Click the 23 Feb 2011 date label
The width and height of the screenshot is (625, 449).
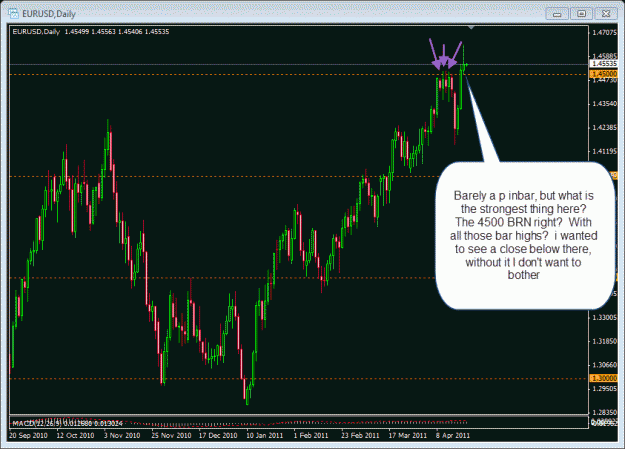(x=360, y=435)
